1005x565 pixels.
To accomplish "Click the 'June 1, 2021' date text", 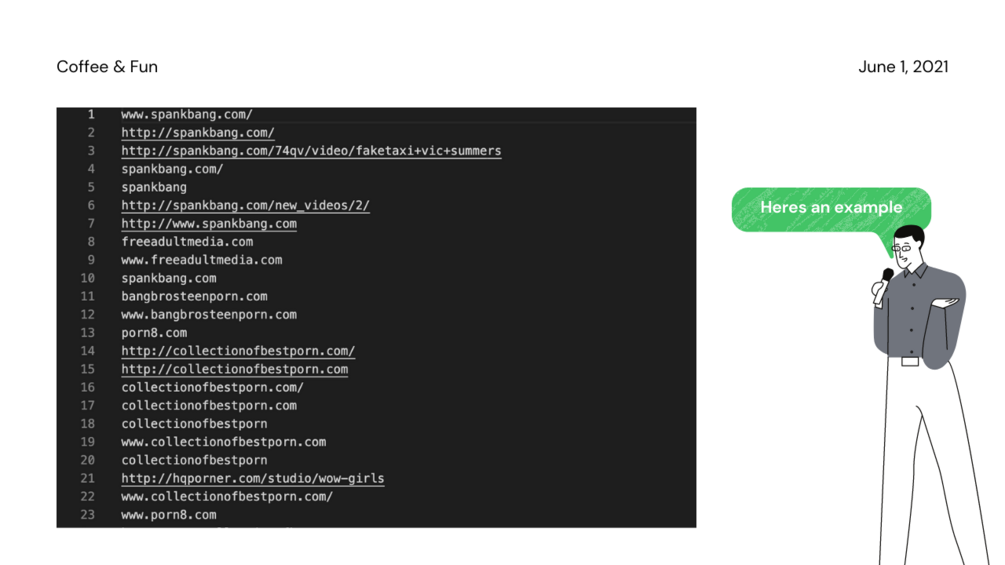I will (x=902, y=67).
